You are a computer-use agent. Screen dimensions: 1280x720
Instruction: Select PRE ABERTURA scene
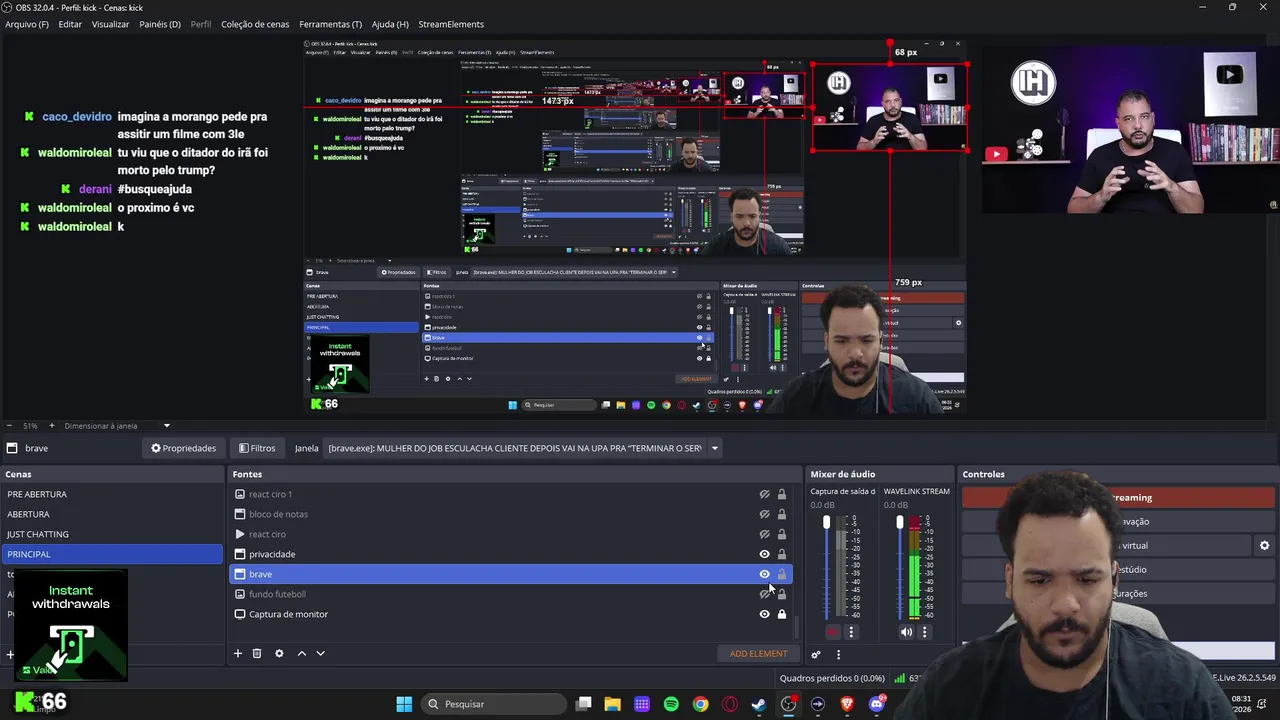click(x=112, y=494)
